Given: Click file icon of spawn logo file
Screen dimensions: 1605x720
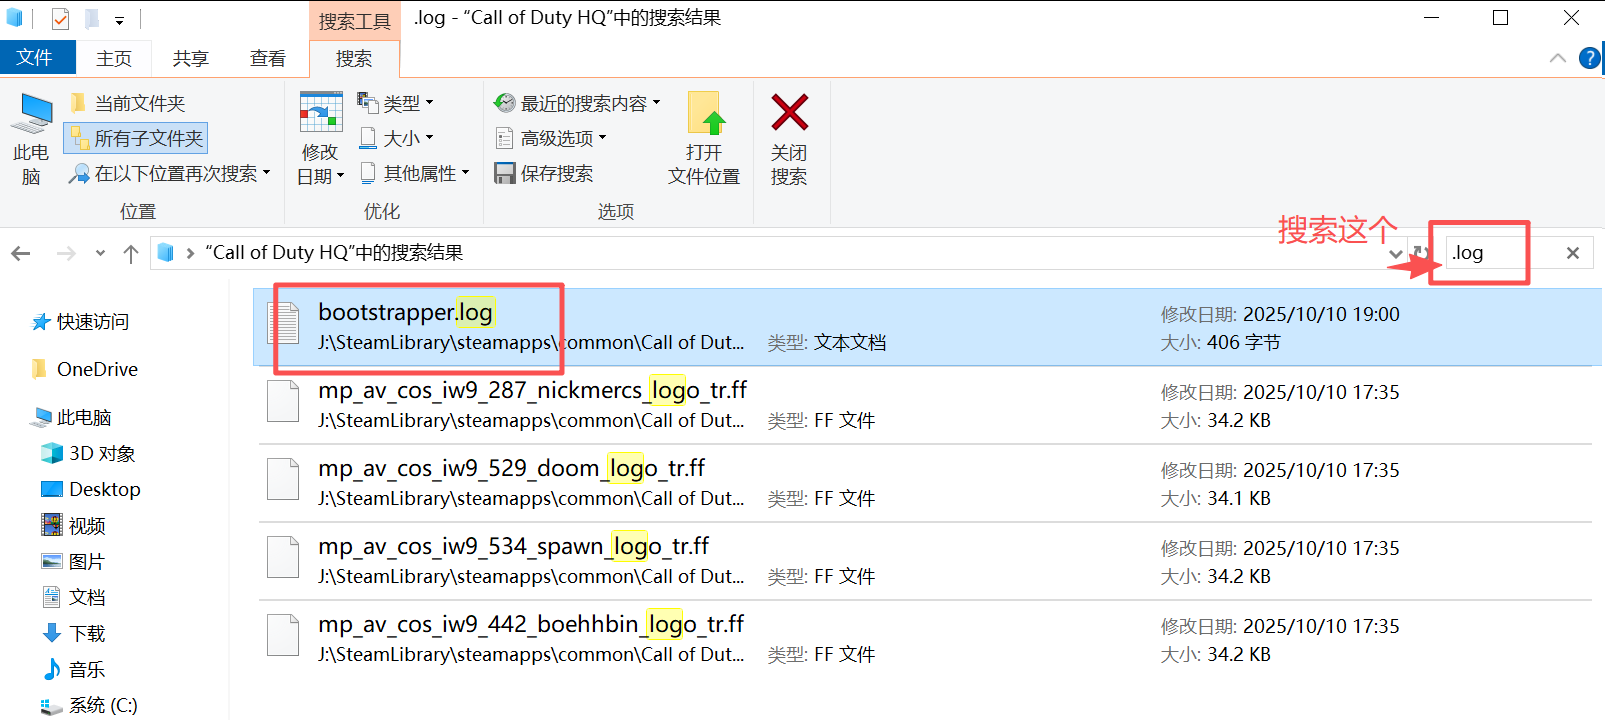Looking at the screenshot, I should (283, 557).
